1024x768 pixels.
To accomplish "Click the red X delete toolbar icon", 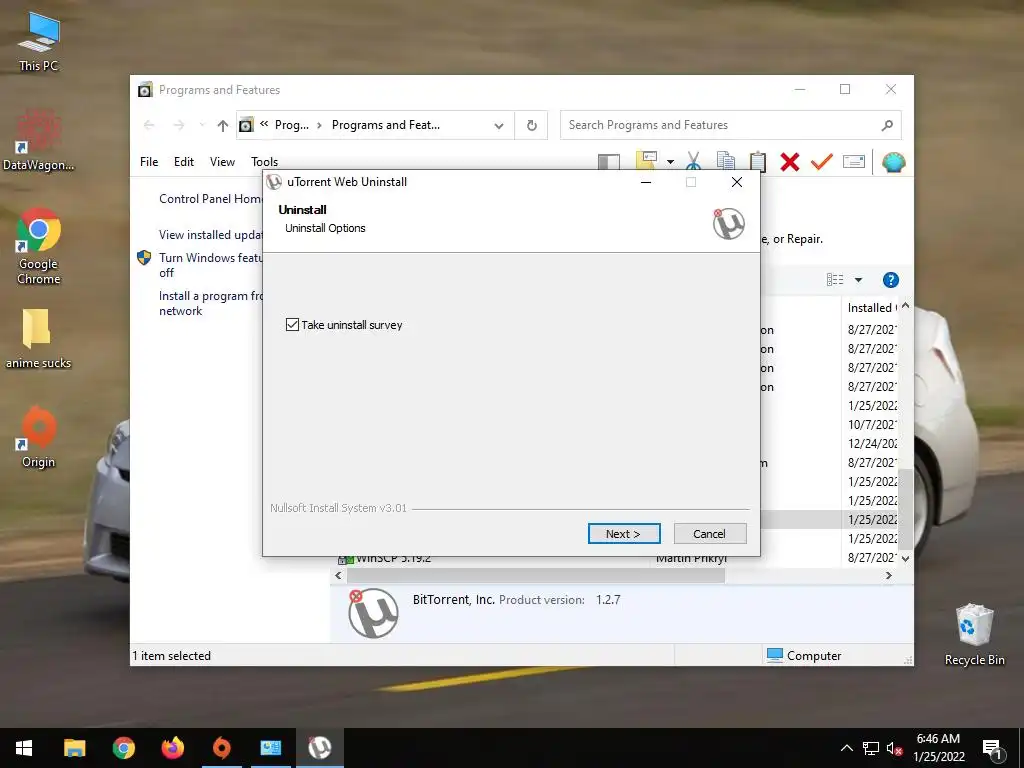I will 790,161.
